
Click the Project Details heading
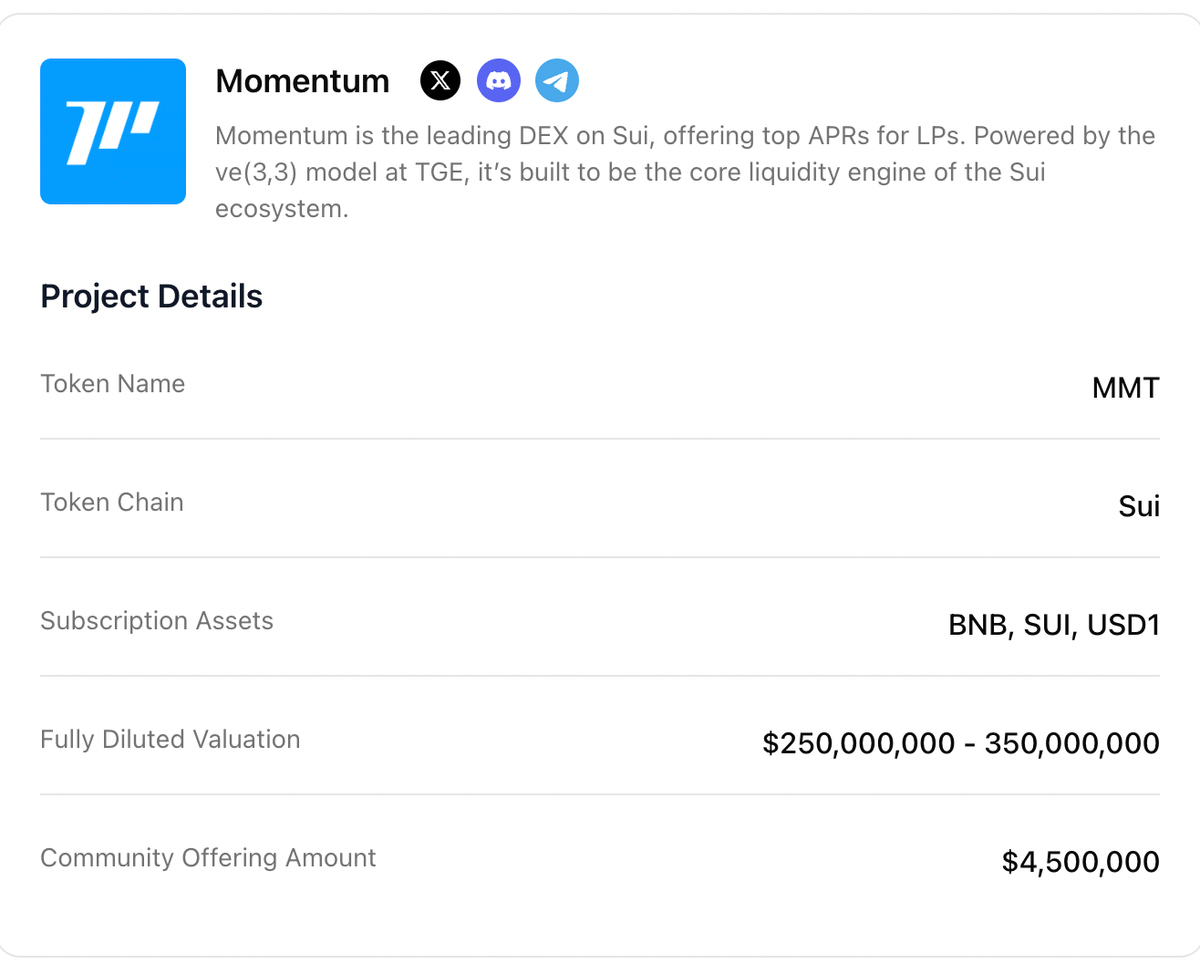(151, 296)
